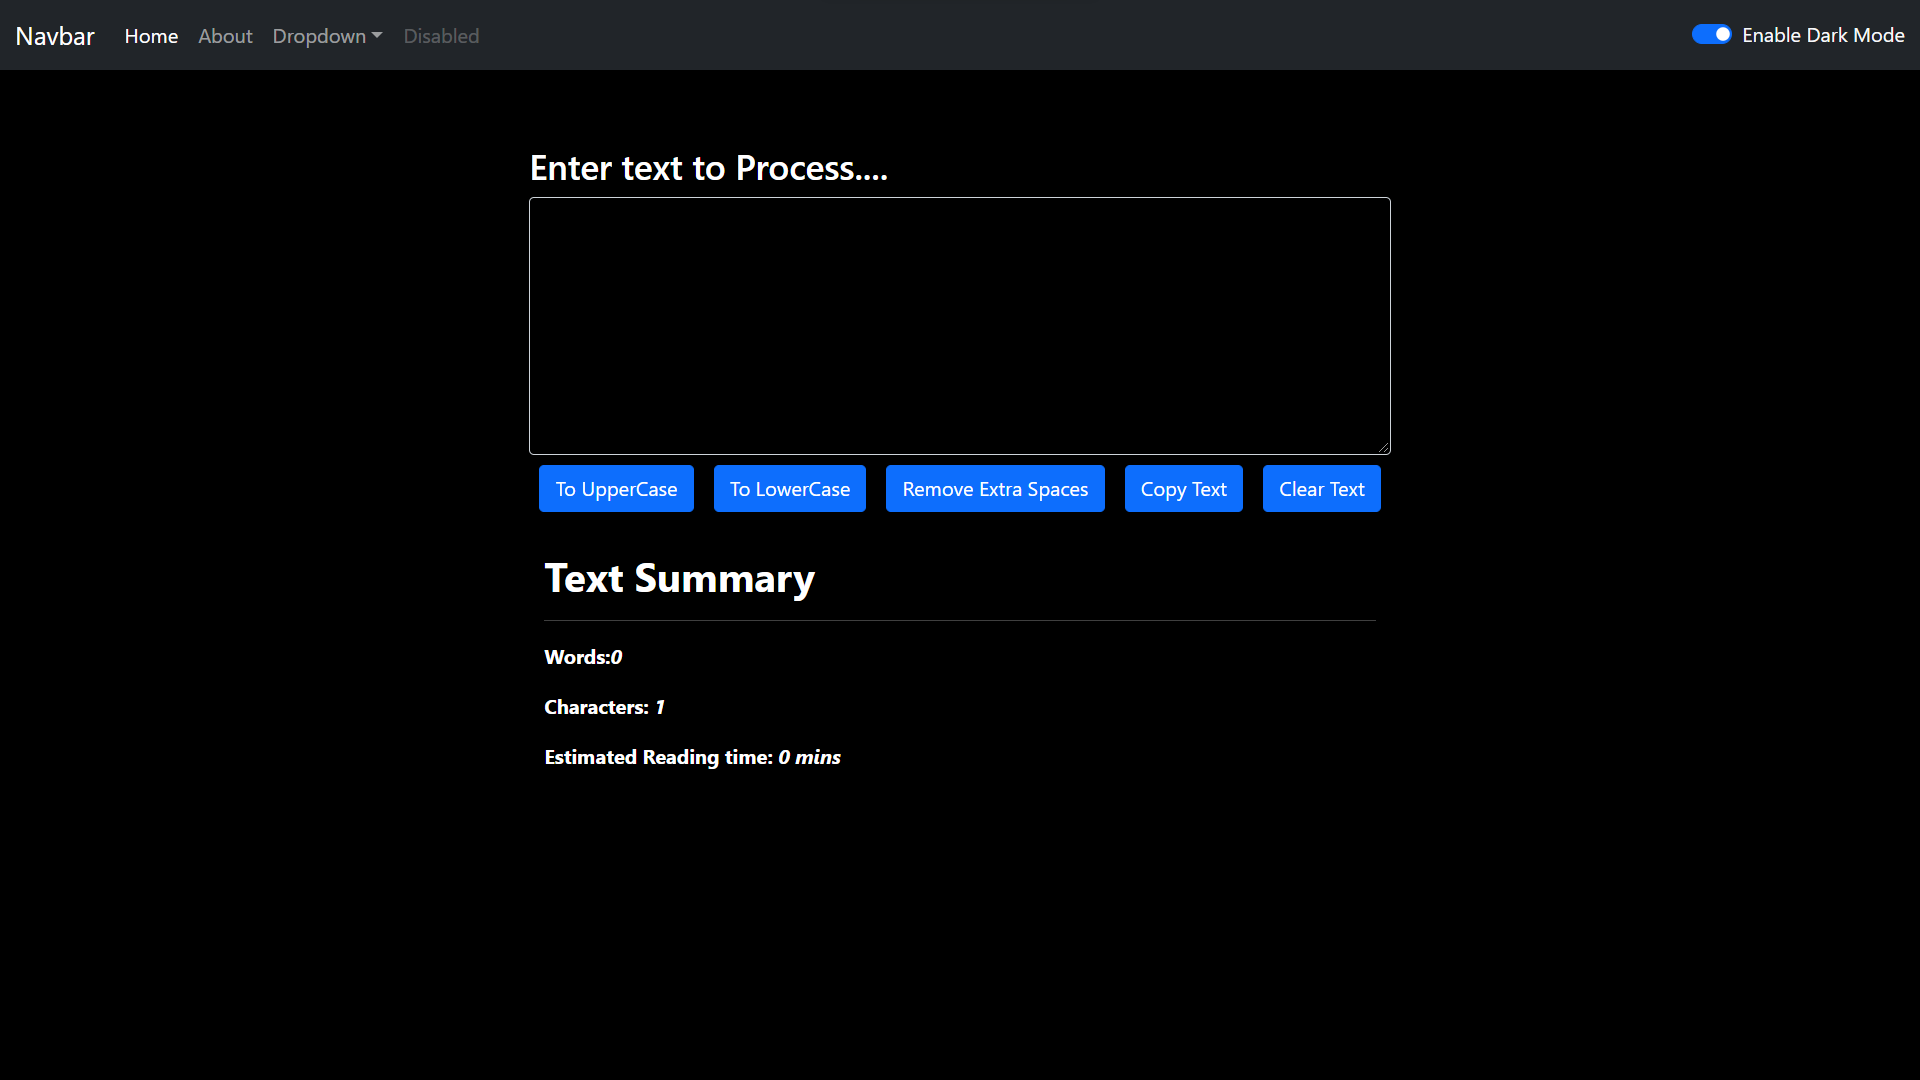Grab the textarea resize handle corner
Image resolution: width=1920 pixels, height=1080 pixels.
coord(1384,448)
